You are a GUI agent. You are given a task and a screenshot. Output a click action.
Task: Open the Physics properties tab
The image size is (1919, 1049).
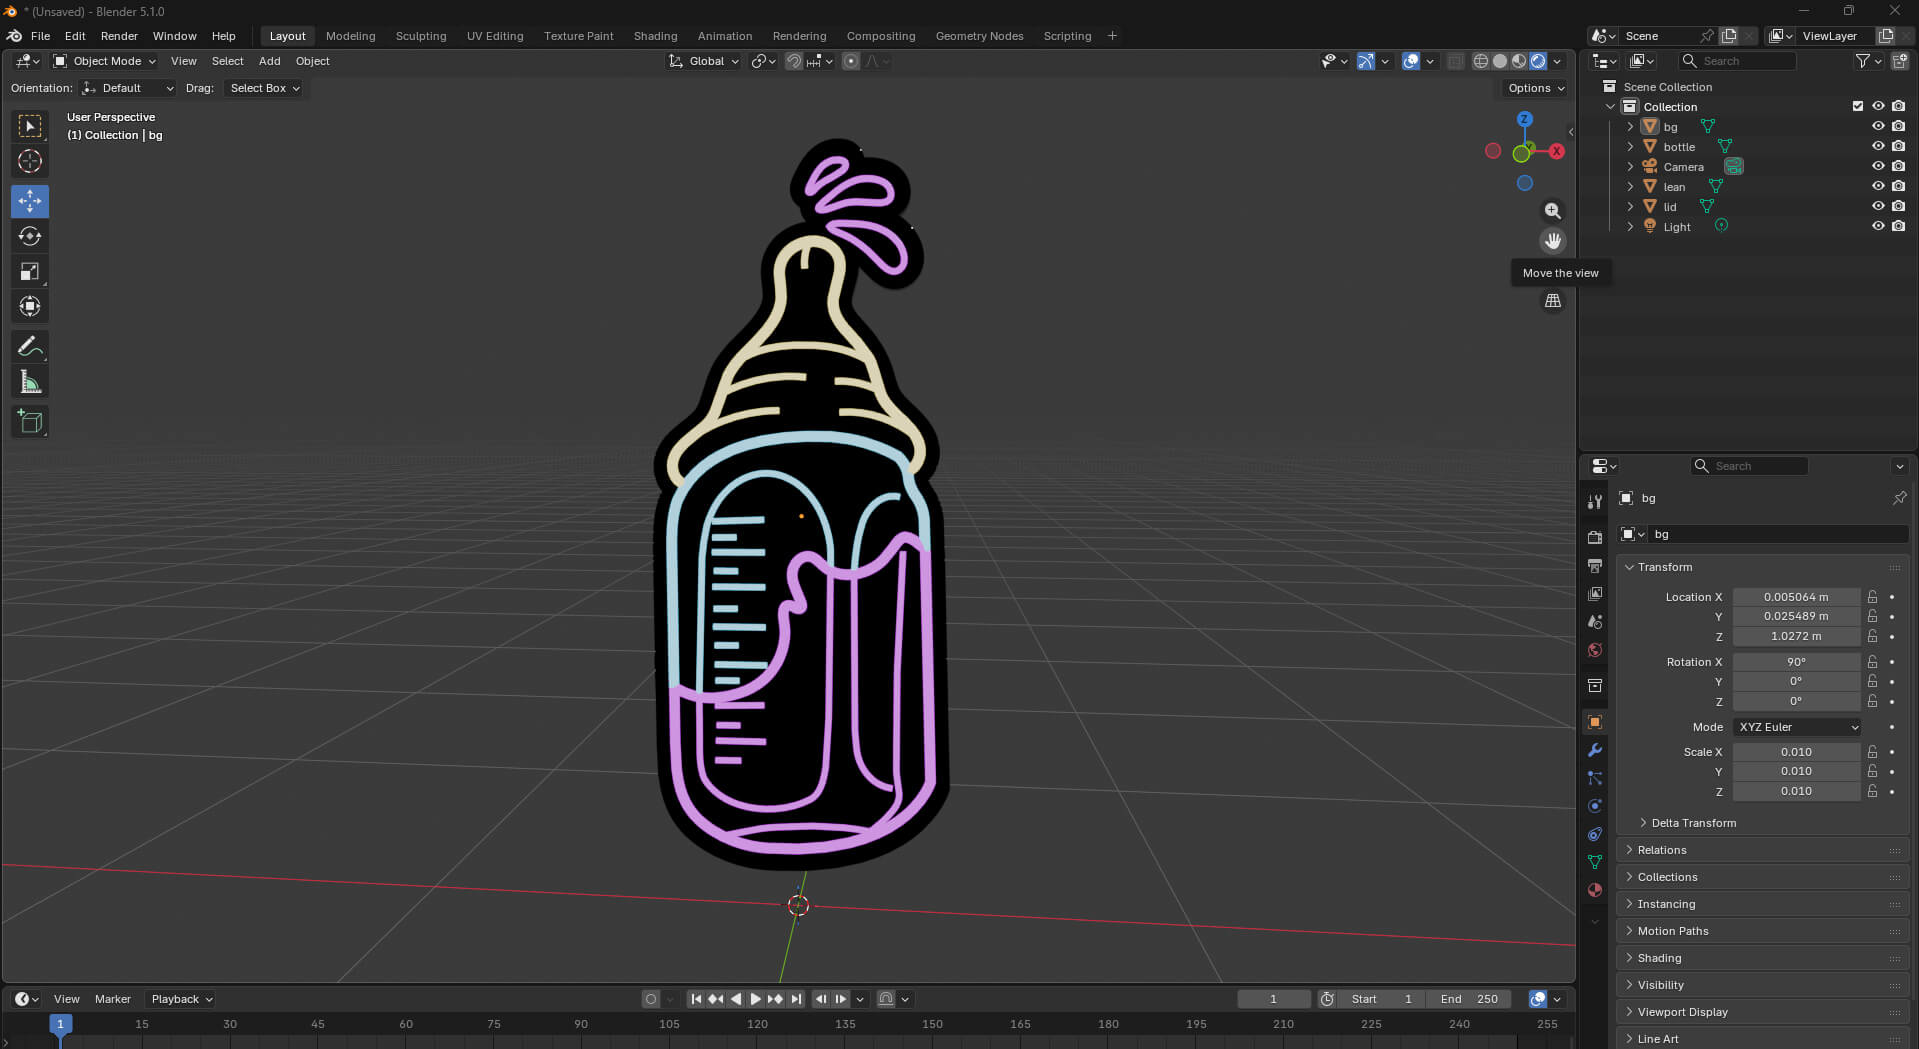point(1595,806)
